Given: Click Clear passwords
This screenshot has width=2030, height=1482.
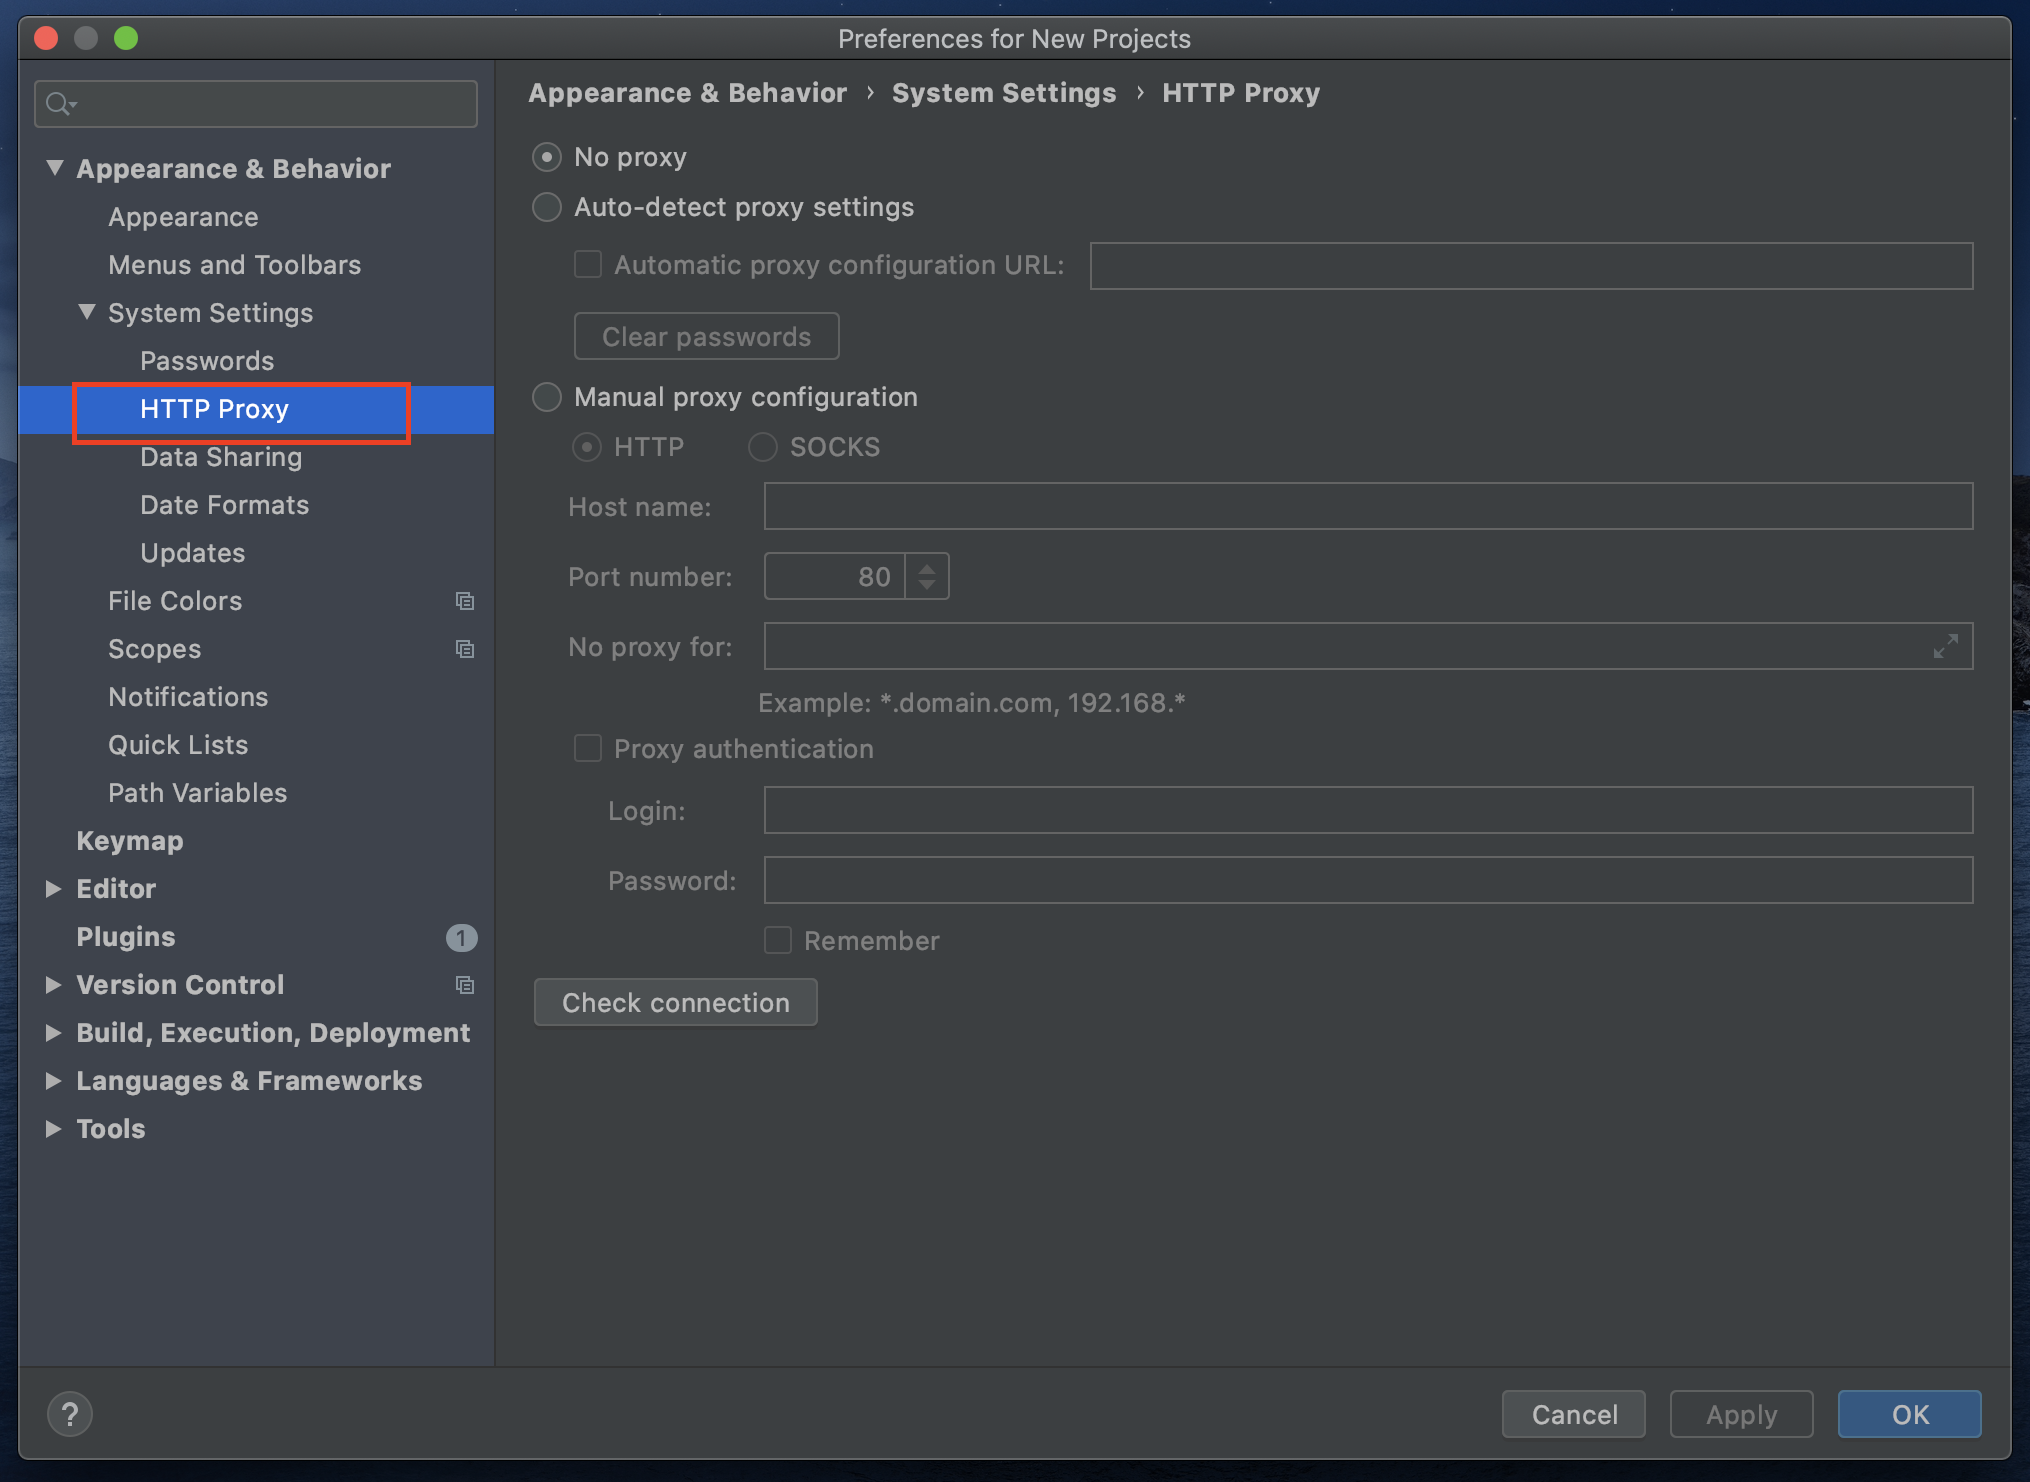Looking at the screenshot, I should (x=706, y=336).
